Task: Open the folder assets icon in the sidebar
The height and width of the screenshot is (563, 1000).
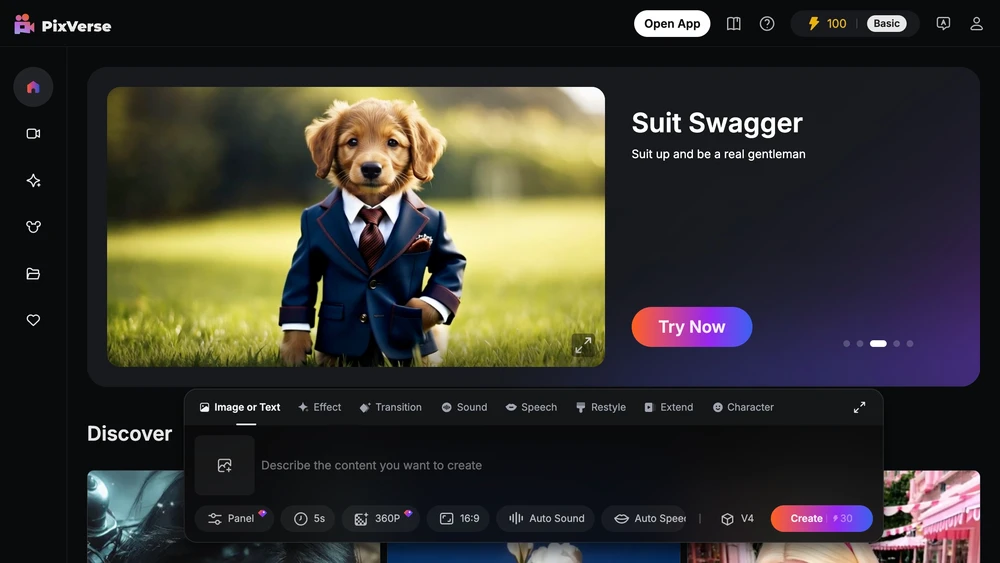Action: (x=33, y=274)
